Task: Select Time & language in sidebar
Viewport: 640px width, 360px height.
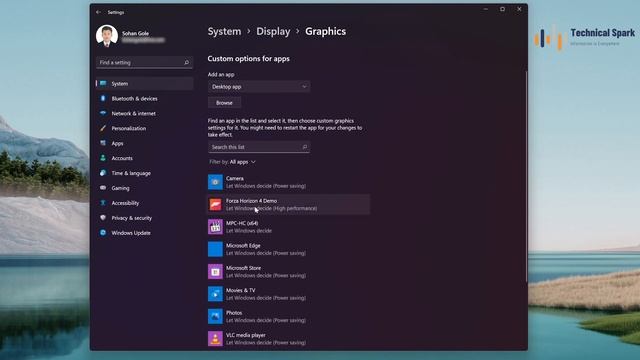Action: (x=131, y=173)
